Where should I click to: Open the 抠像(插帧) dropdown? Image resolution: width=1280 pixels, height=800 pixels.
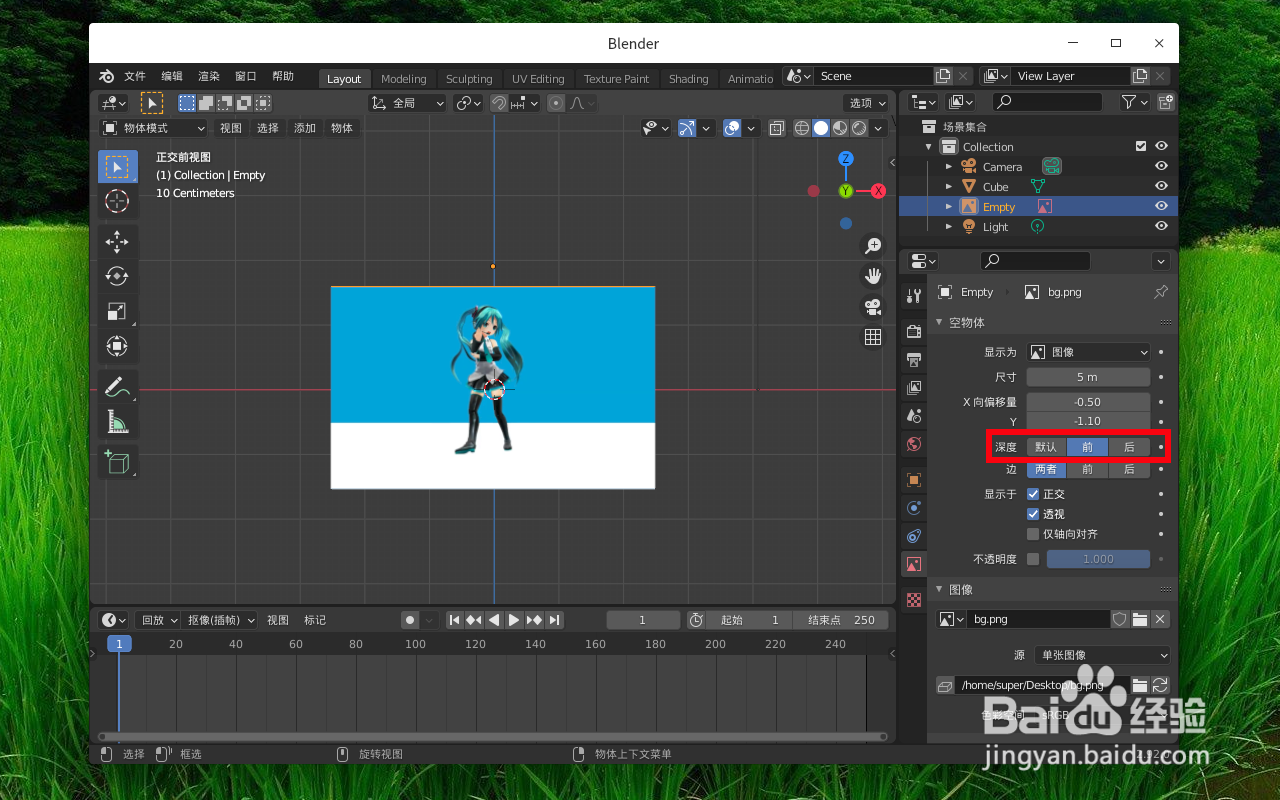click(220, 620)
